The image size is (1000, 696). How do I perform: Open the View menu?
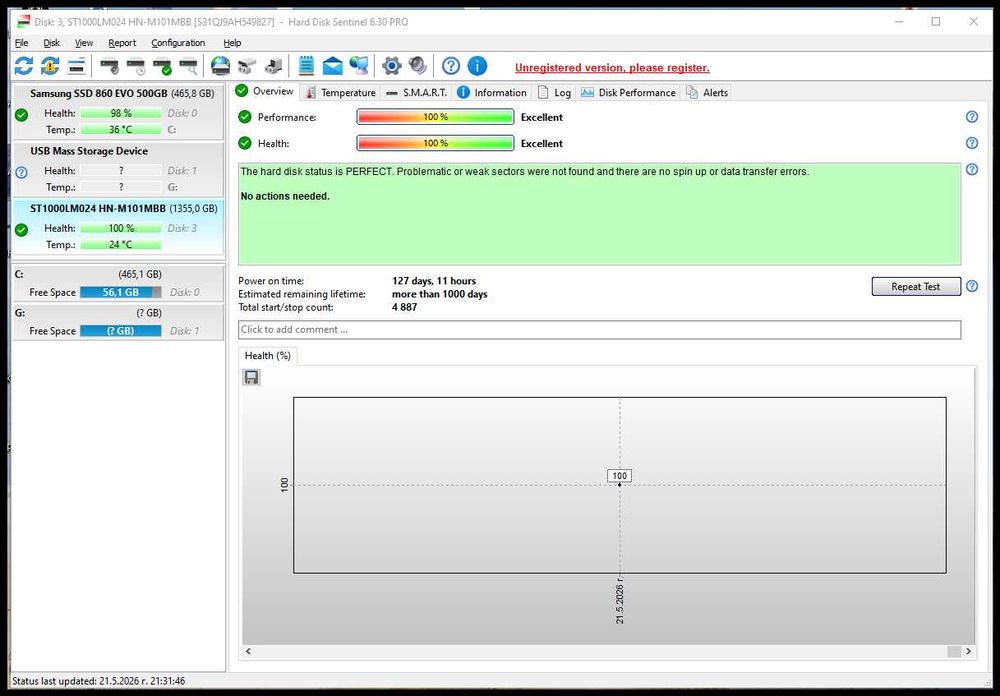point(84,43)
